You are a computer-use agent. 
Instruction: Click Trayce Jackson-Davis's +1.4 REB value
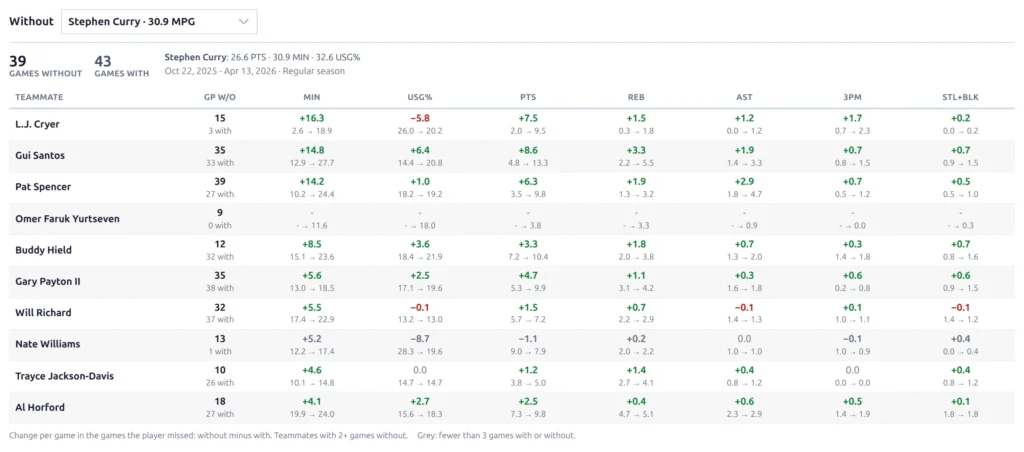pyautogui.click(x=636, y=370)
